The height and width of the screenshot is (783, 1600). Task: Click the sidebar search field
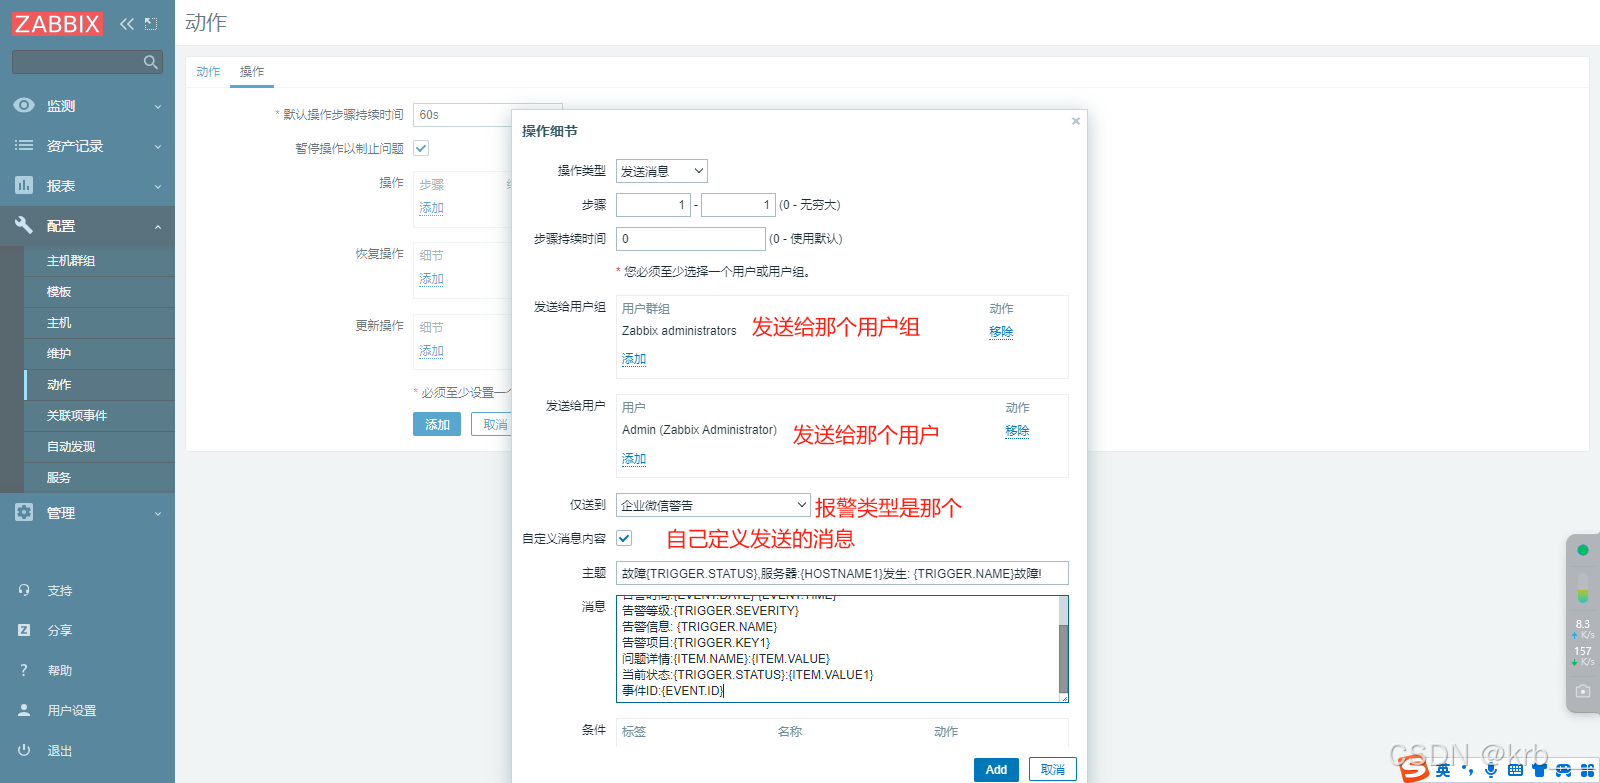pyautogui.click(x=78, y=62)
